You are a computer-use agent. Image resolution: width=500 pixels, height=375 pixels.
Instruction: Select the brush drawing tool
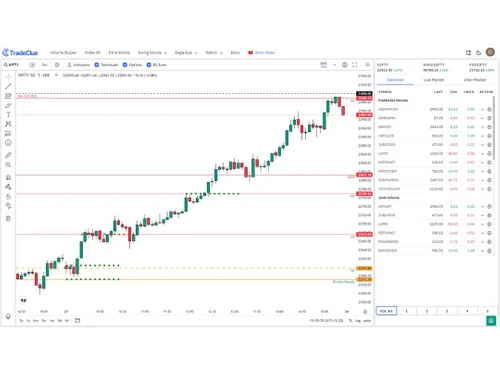(x=8, y=105)
